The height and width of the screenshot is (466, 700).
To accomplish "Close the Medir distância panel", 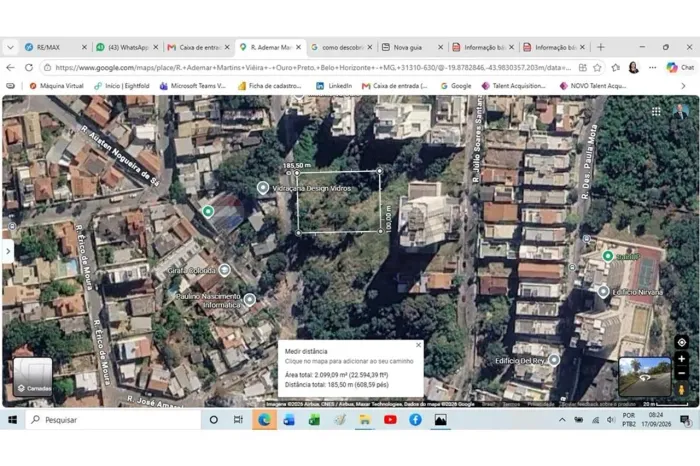I will click(418, 345).
